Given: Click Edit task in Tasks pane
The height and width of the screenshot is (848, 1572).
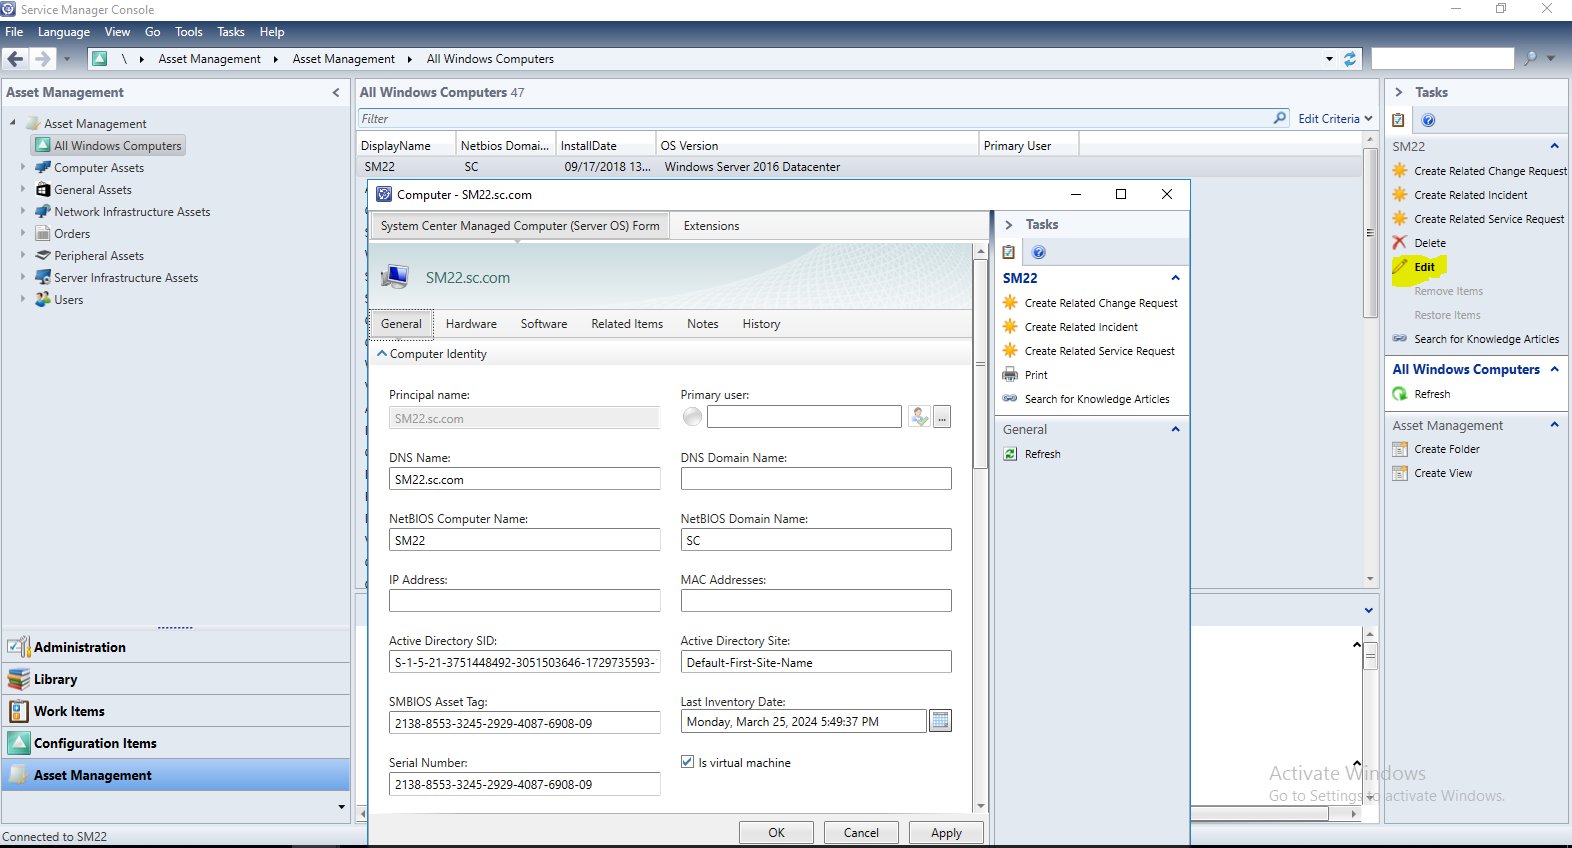Looking at the screenshot, I should [1424, 267].
